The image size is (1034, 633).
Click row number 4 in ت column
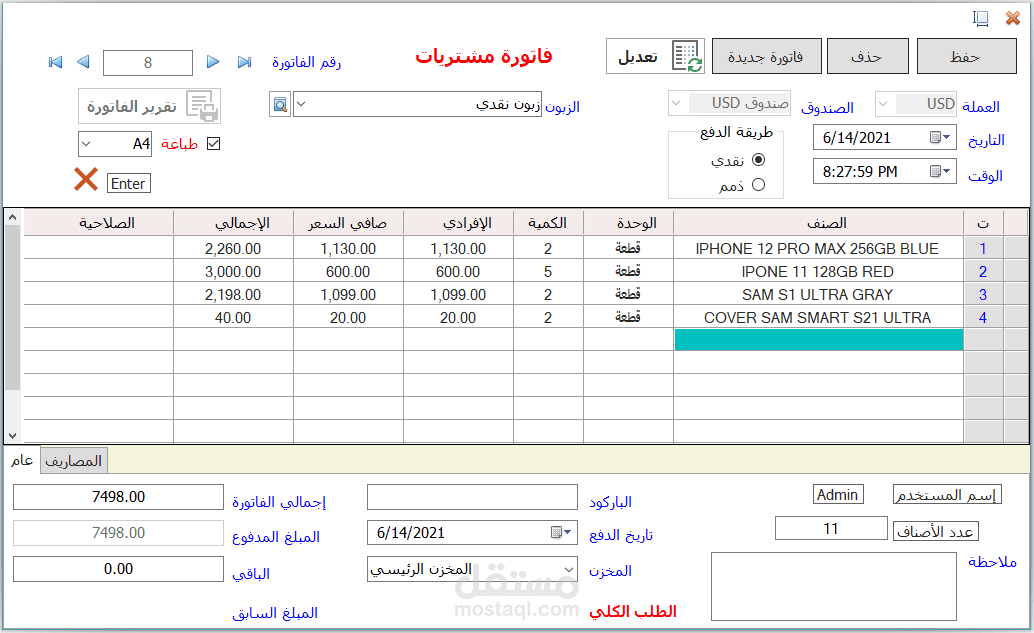pos(983,318)
